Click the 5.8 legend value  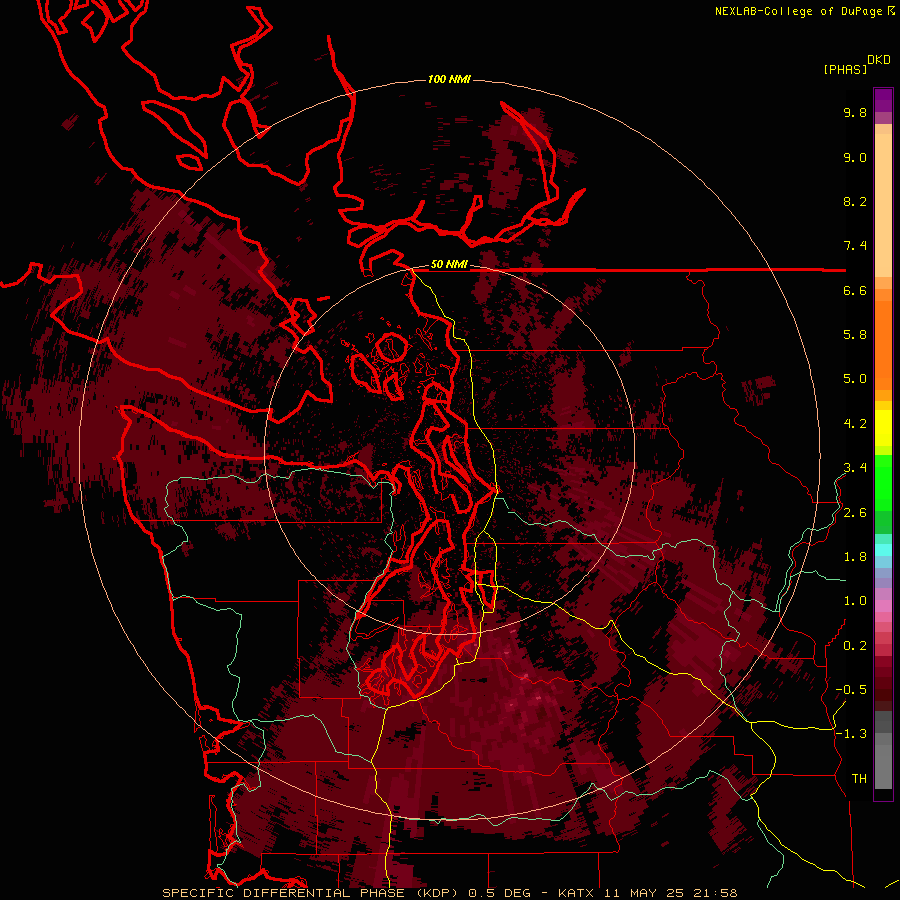855,335
